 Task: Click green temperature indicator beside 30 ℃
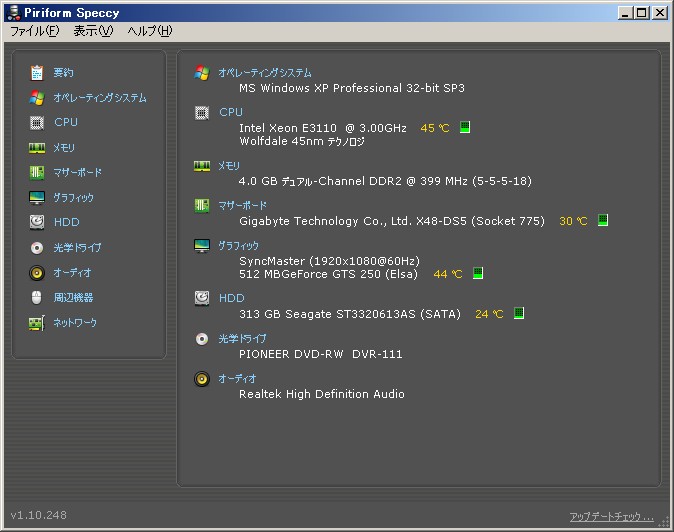[x=603, y=220]
